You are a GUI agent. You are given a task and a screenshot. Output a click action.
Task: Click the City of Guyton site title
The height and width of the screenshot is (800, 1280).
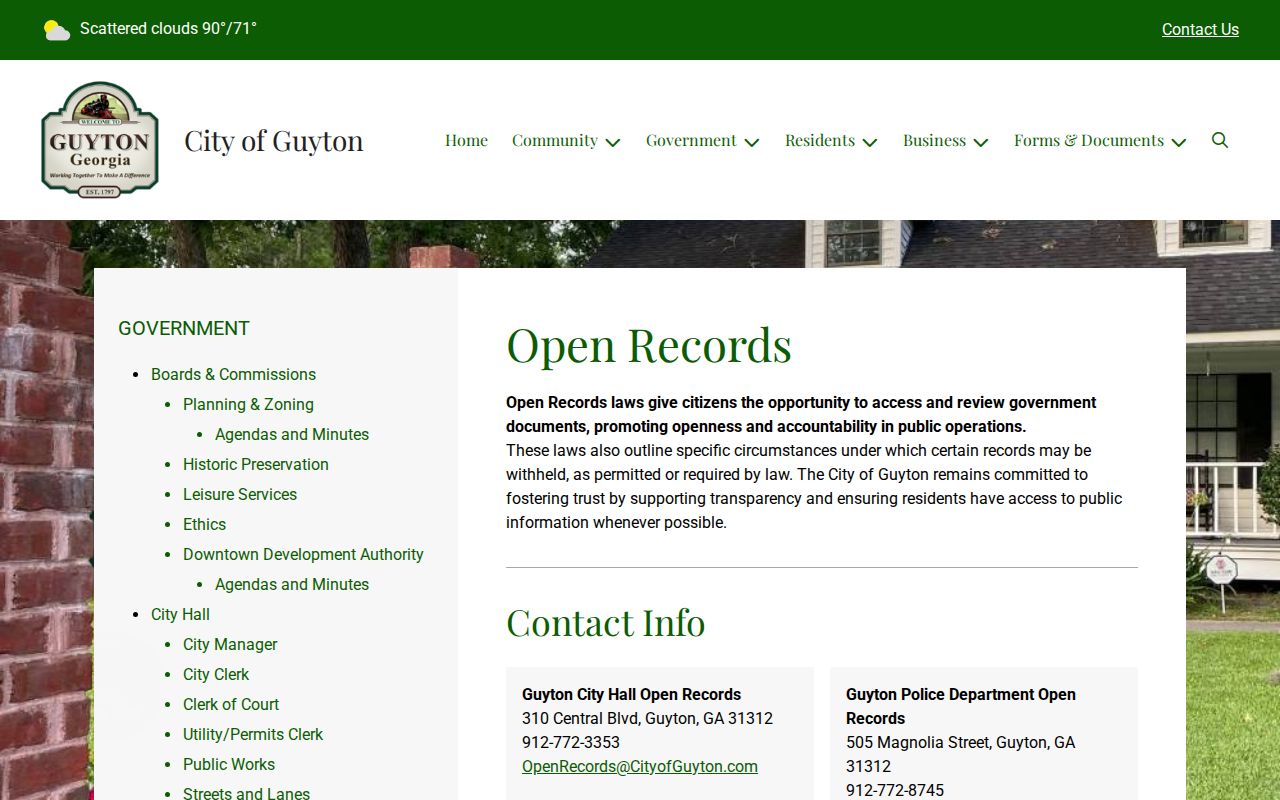pyautogui.click(x=274, y=140)
